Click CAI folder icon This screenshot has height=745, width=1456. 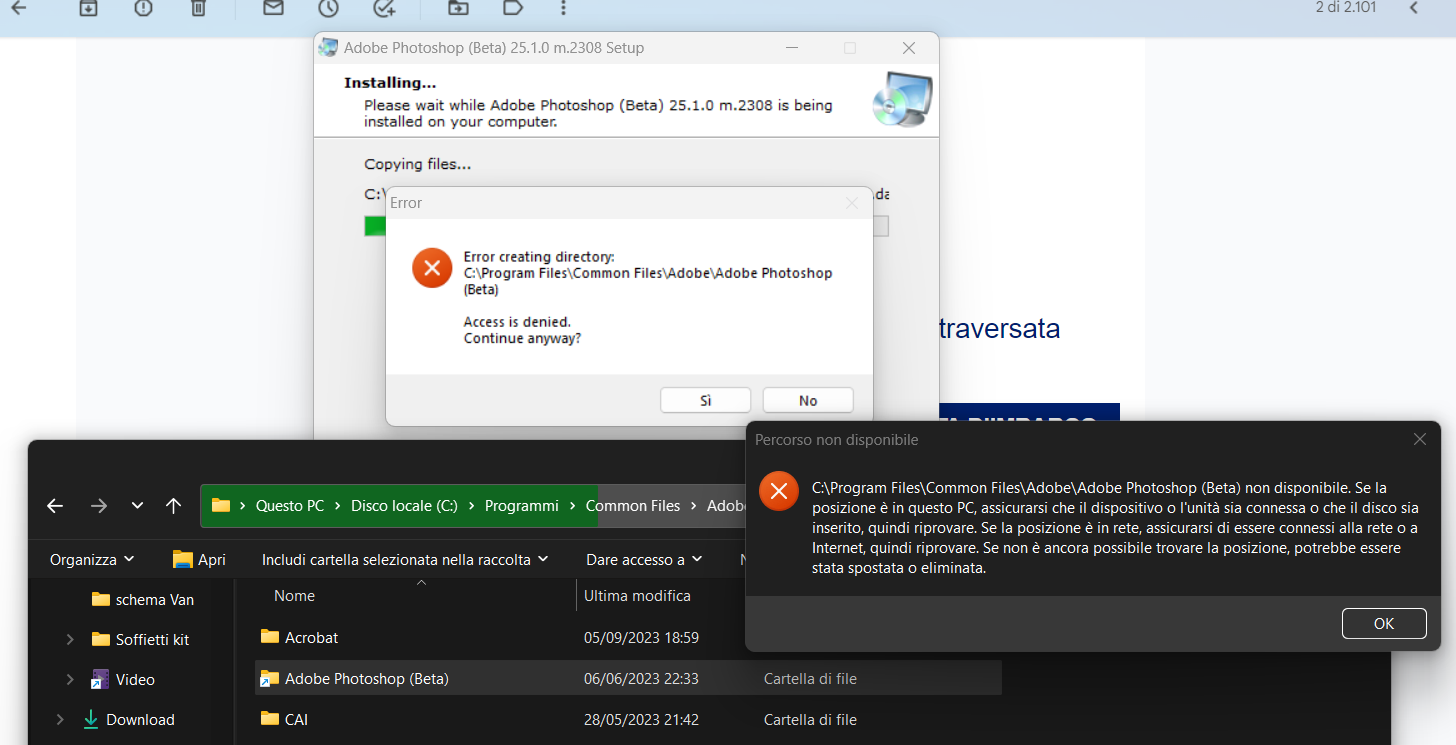coord(269,718)
